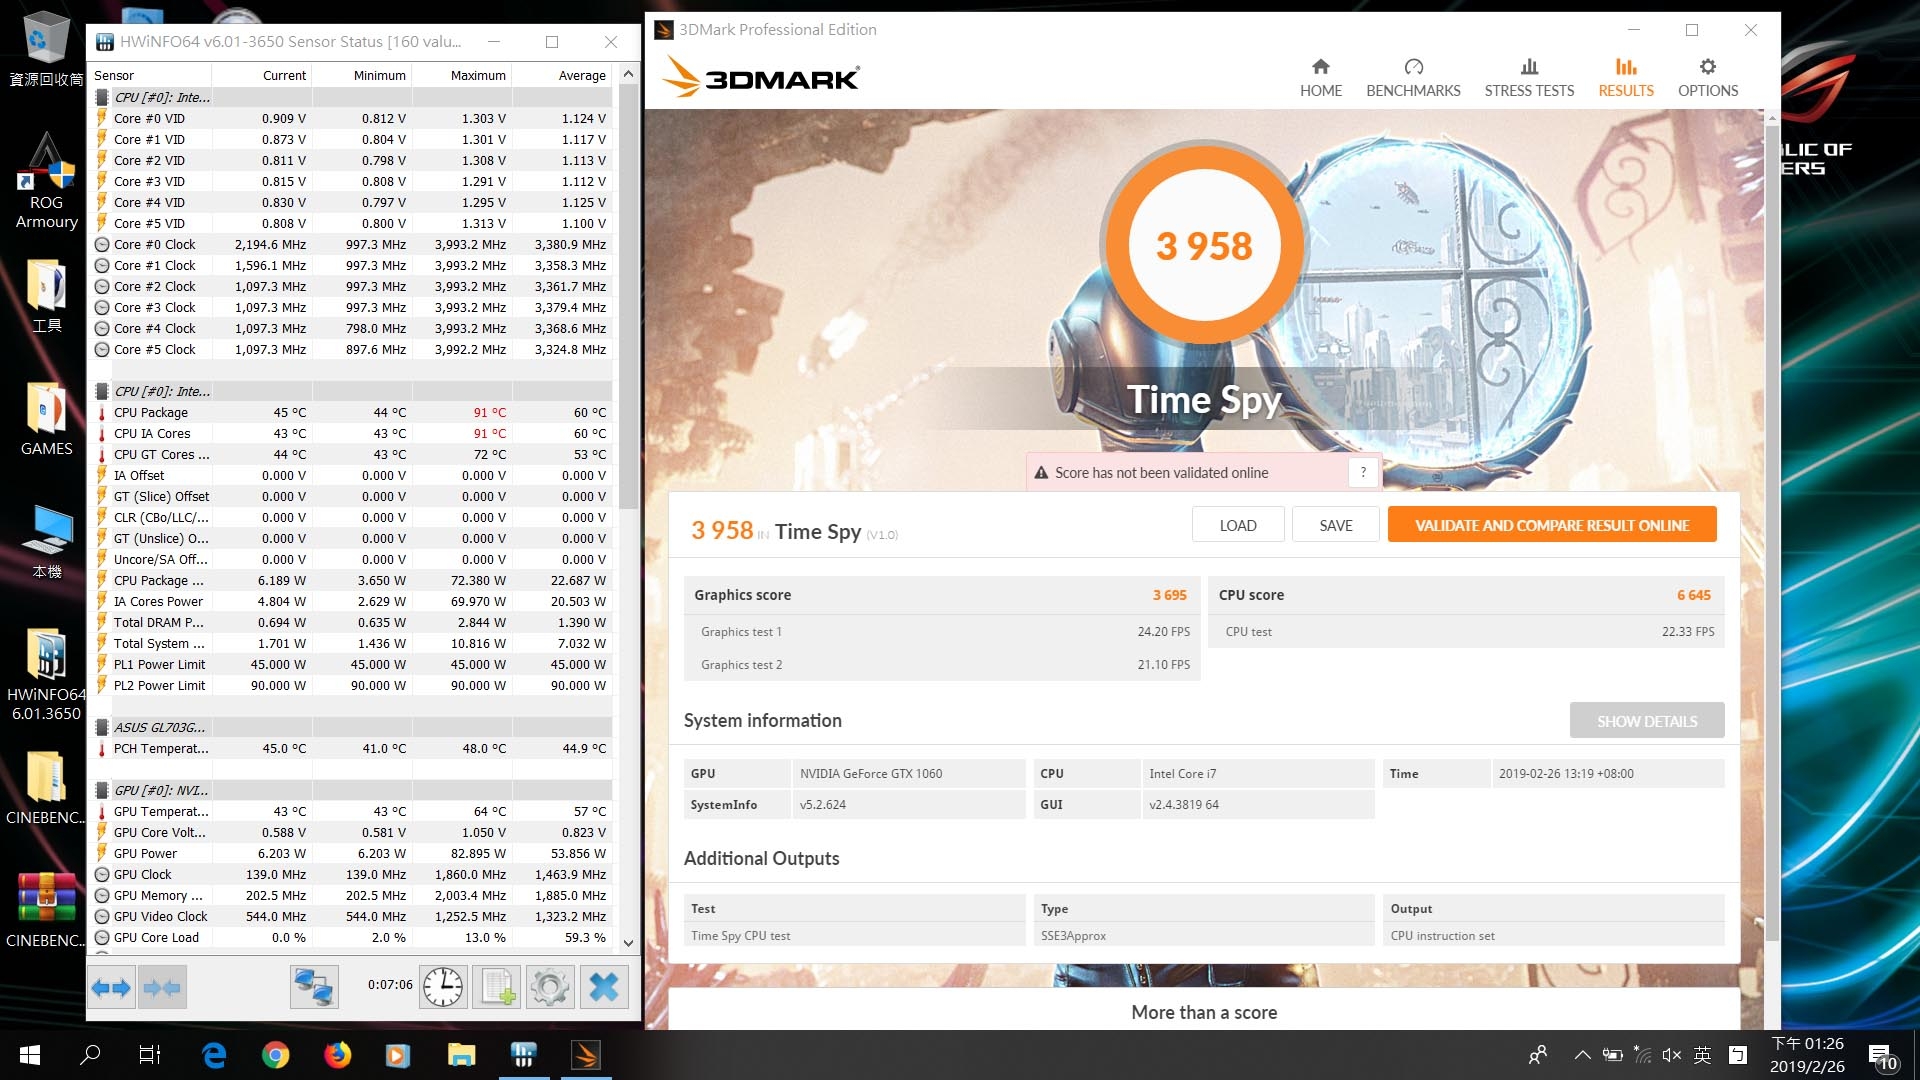Open the CINEBENCH folder desktop icon

click(x=46, y=789)
